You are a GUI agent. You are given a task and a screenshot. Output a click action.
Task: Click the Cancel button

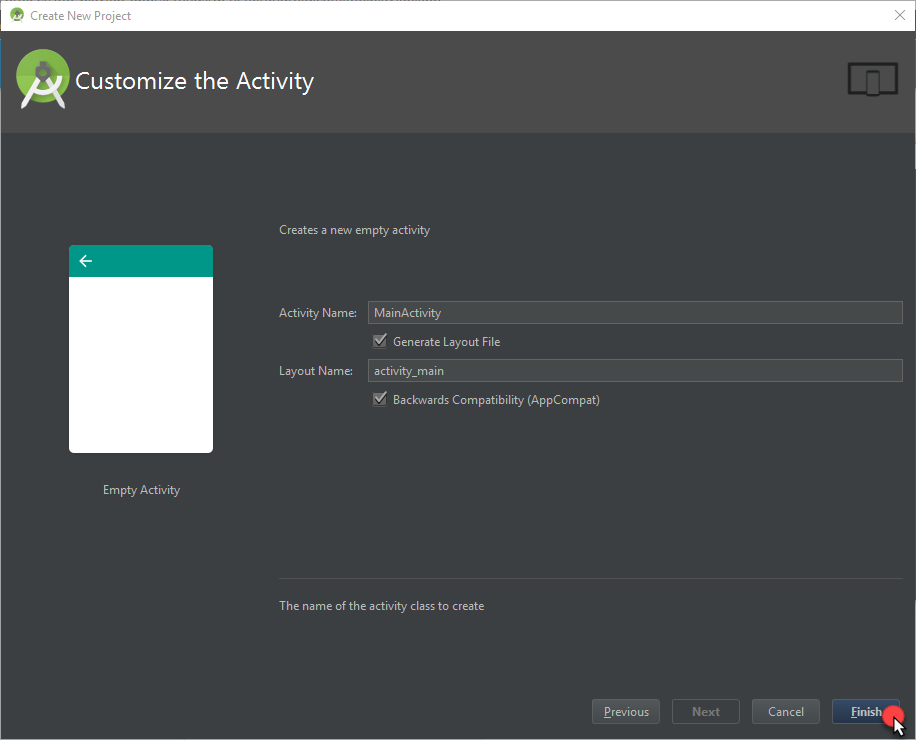tap(786, 711)
